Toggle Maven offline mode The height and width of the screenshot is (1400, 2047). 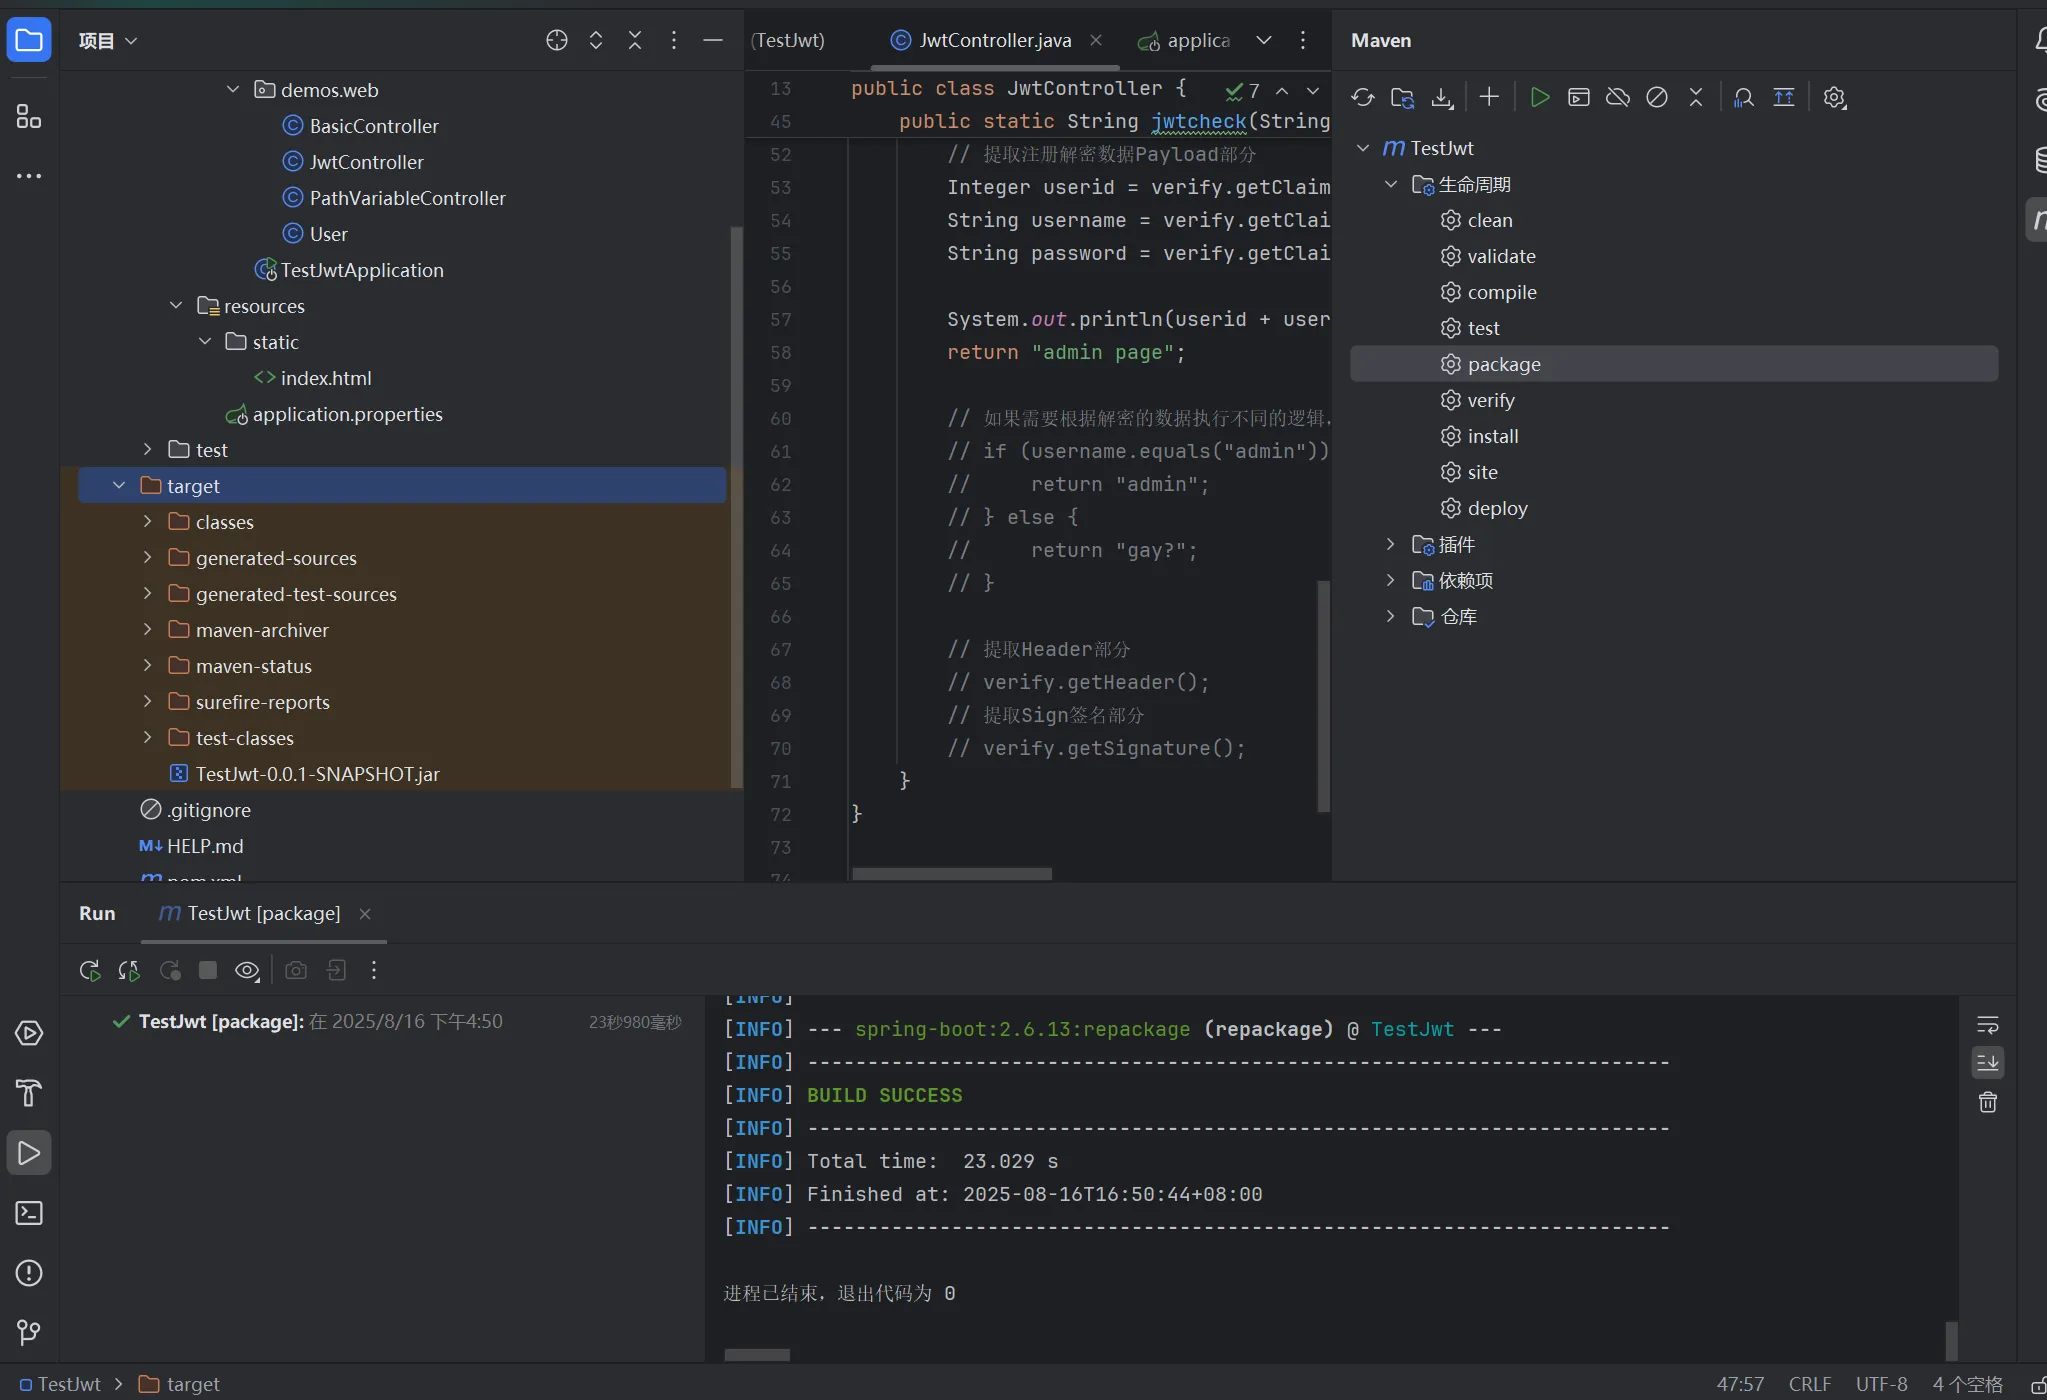tap(1617, 97)
